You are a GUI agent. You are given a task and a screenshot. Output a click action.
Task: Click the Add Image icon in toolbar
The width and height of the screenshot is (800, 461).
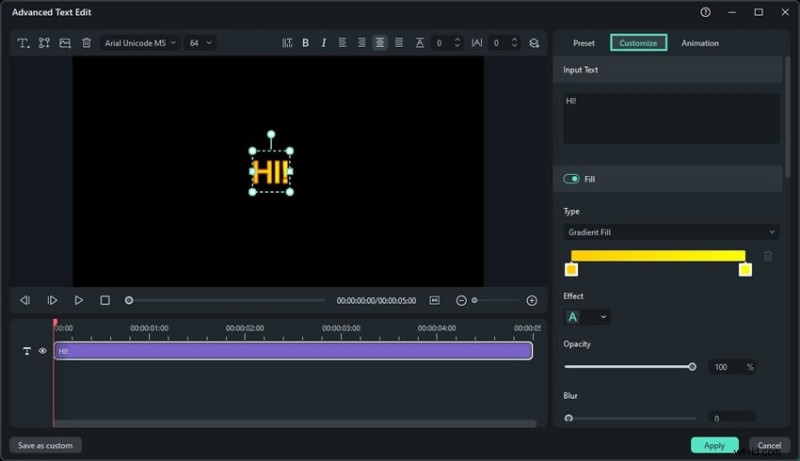65,43
